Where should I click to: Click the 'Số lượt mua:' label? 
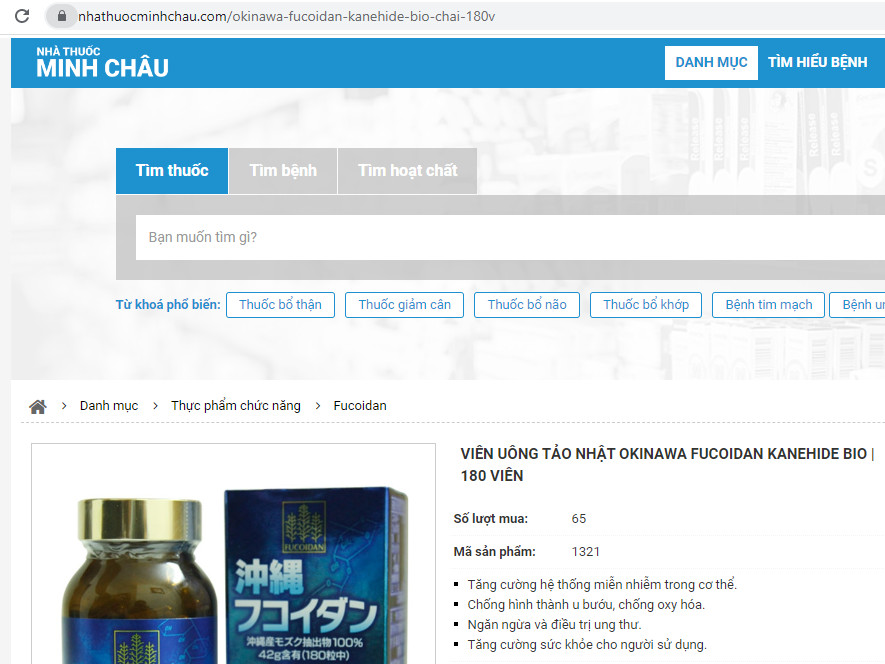[x=490, y=519]
